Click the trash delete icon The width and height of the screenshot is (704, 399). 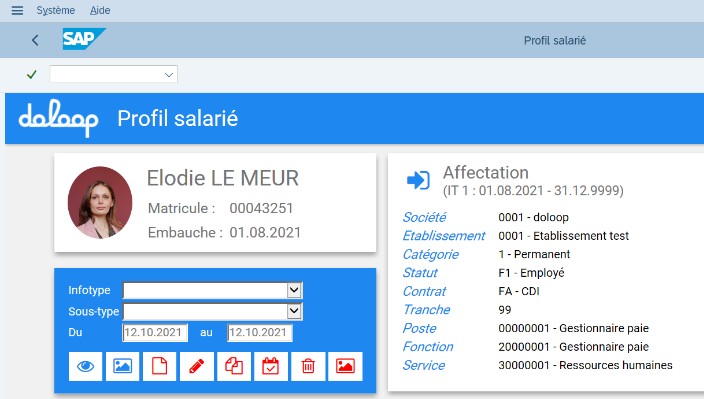(x=308, y=366)
